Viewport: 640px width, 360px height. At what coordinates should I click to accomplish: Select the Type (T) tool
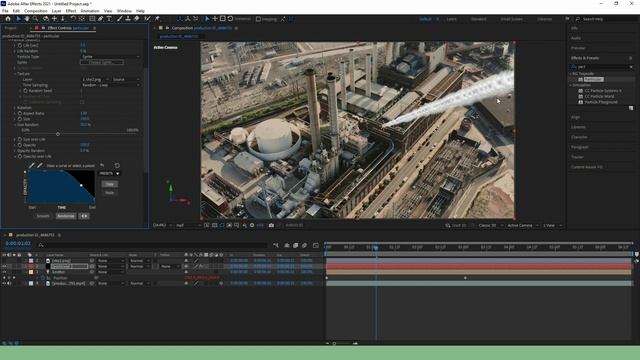[x=109, y=19]
